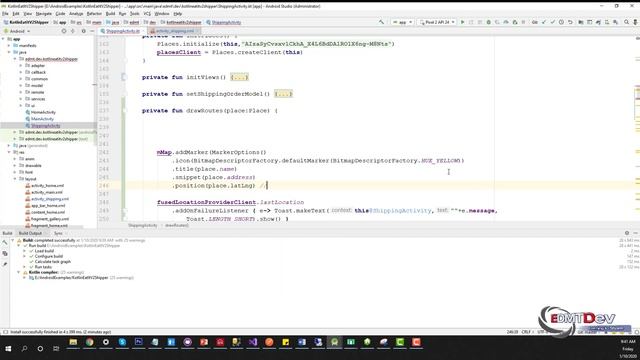640x360 pixels.
Task: Open the File menu
Action: click(5, 14)
